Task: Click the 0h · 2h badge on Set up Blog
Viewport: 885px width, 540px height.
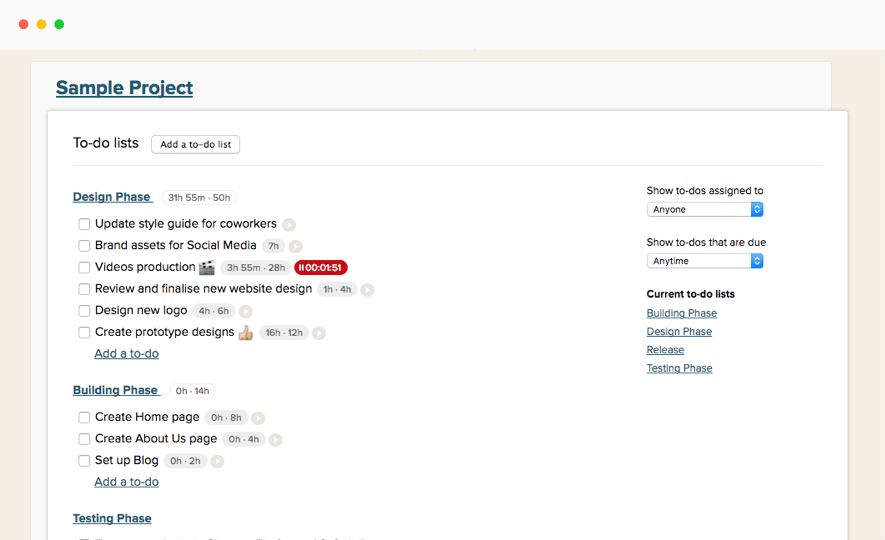Action: point(185,461)
